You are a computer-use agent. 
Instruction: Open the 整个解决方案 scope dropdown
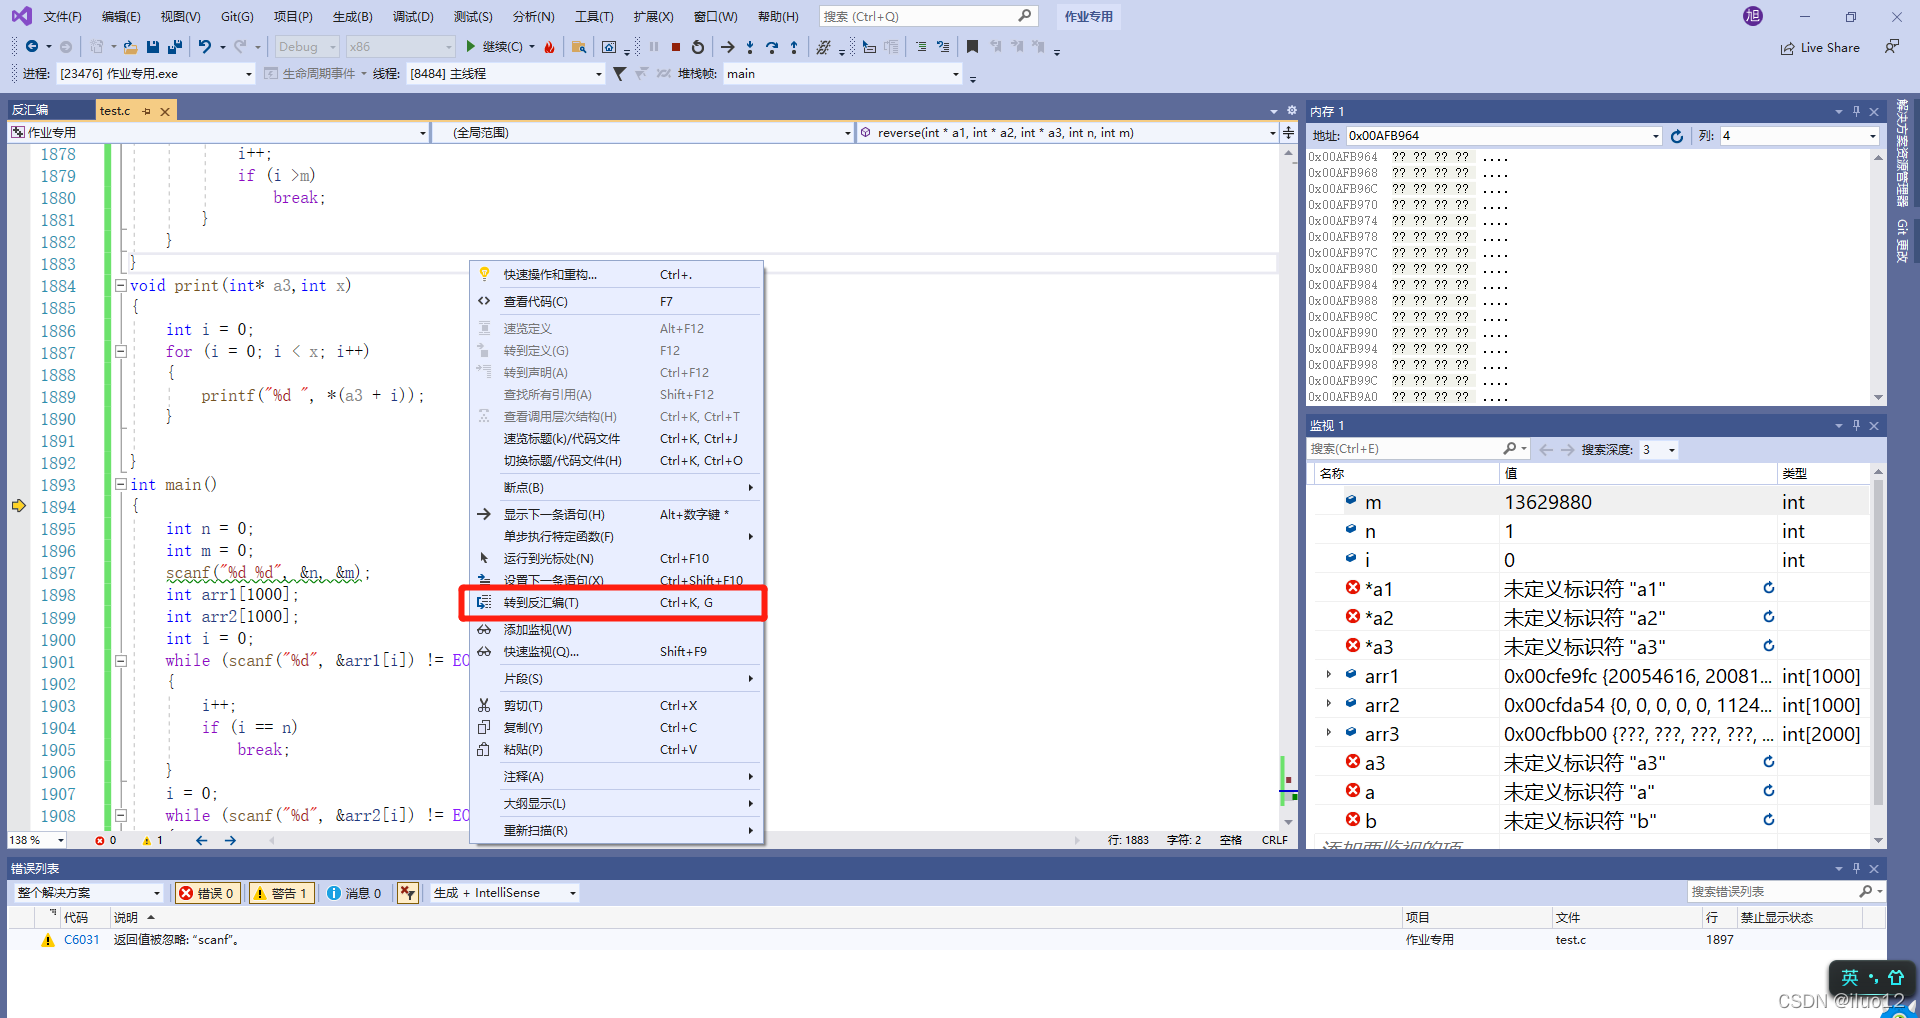(88, 893)
